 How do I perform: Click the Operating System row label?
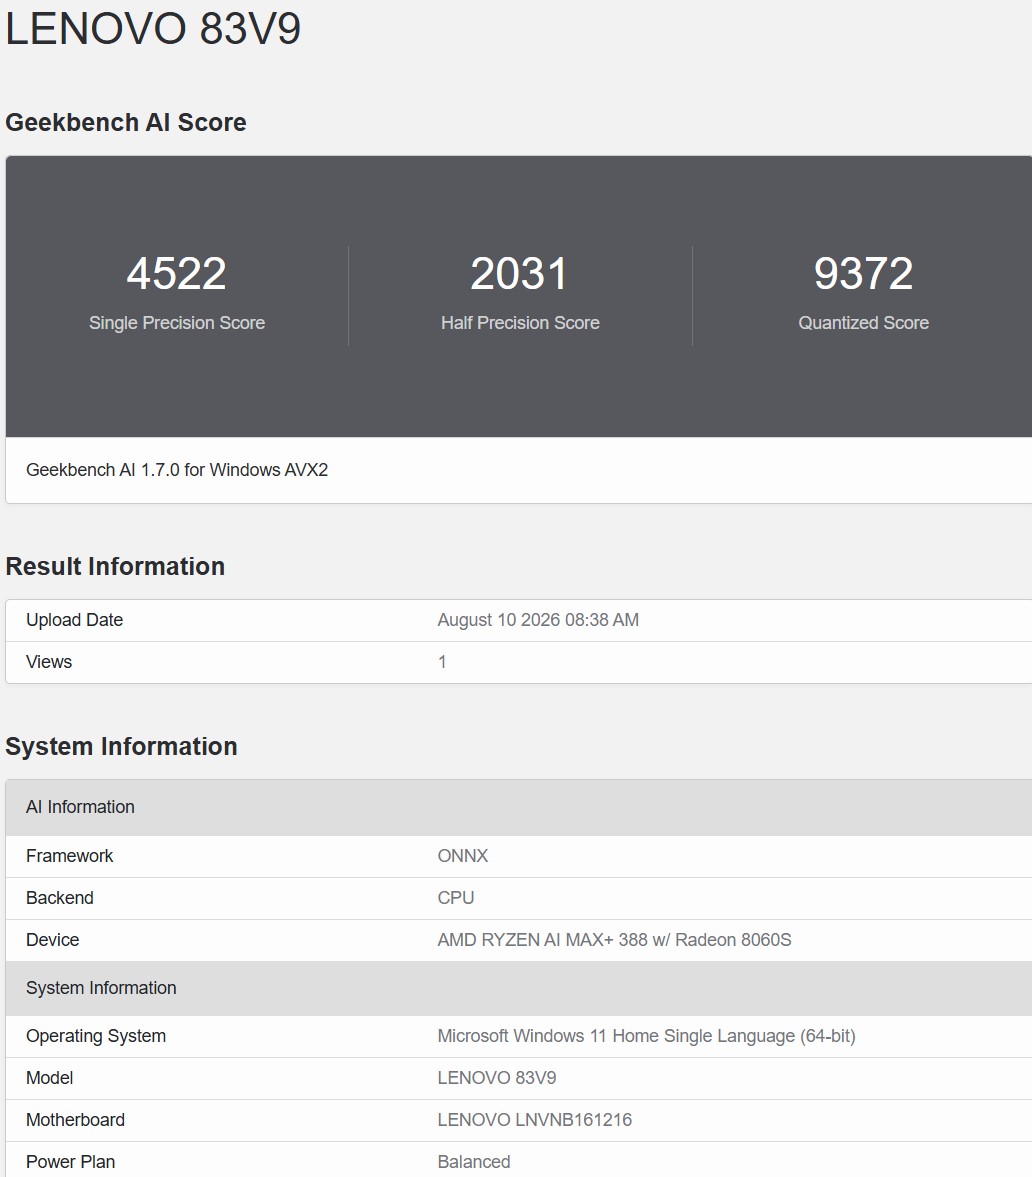coord(96,1036)
